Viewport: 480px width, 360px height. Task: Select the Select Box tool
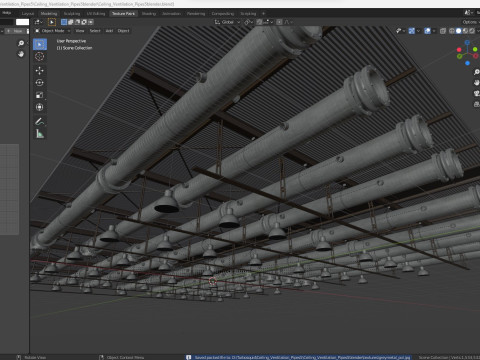[40, 44]
